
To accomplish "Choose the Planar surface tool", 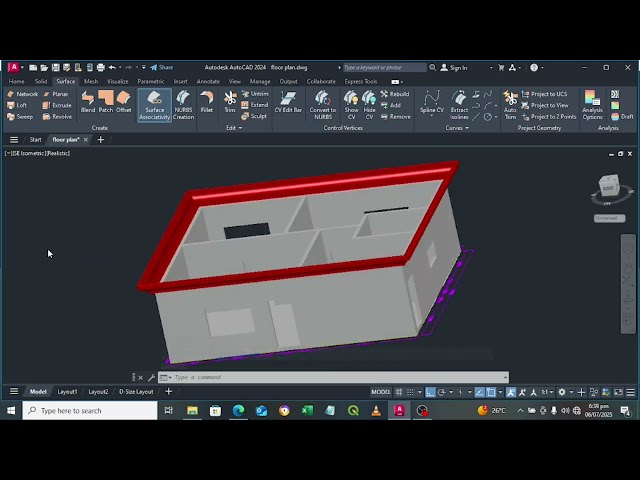I will [56, 94].
